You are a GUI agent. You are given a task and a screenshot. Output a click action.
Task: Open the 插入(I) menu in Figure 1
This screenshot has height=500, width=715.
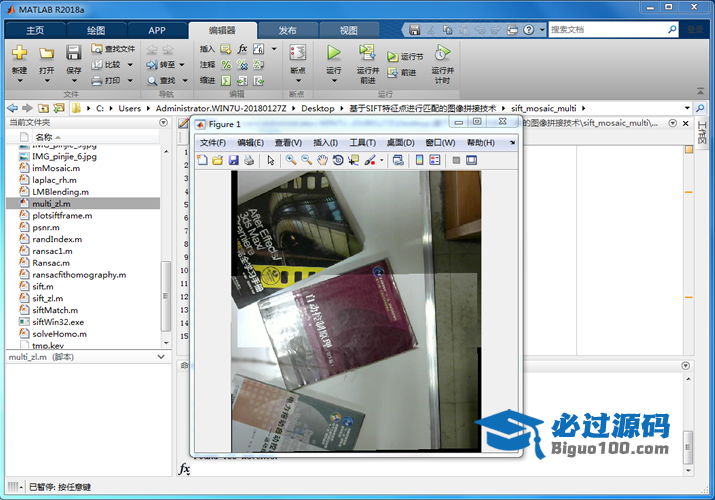[326, 143]
